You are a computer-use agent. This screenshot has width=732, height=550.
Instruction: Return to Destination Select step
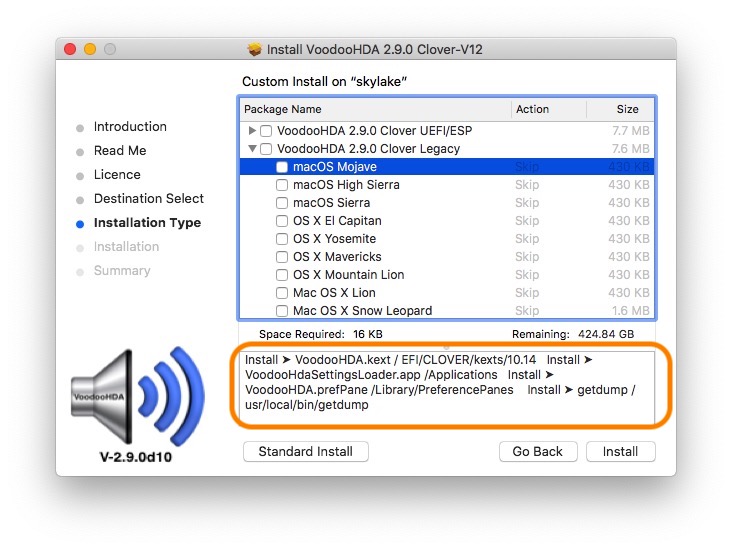coord(149,198)
